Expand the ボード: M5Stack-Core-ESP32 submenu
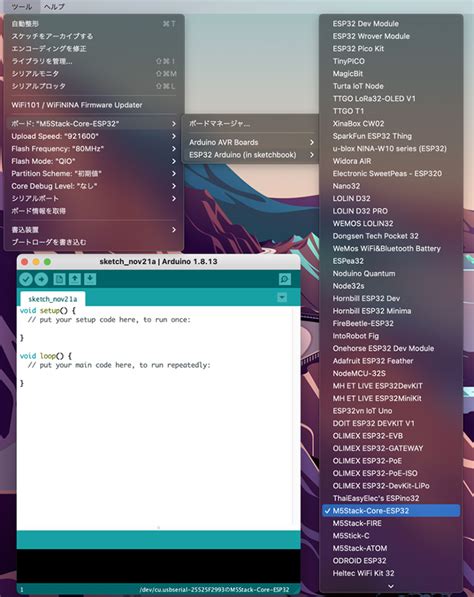 click(94, 124)
